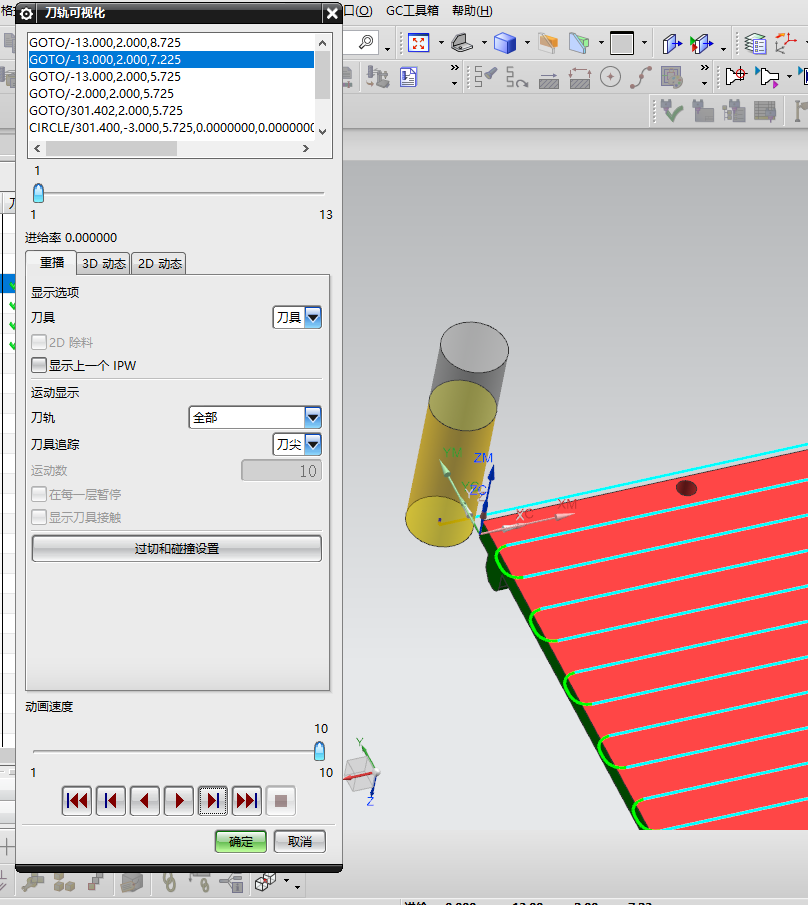This screenshot has width=808, height=905.
Task: Click the 运动数 value field
Action: 281,470
